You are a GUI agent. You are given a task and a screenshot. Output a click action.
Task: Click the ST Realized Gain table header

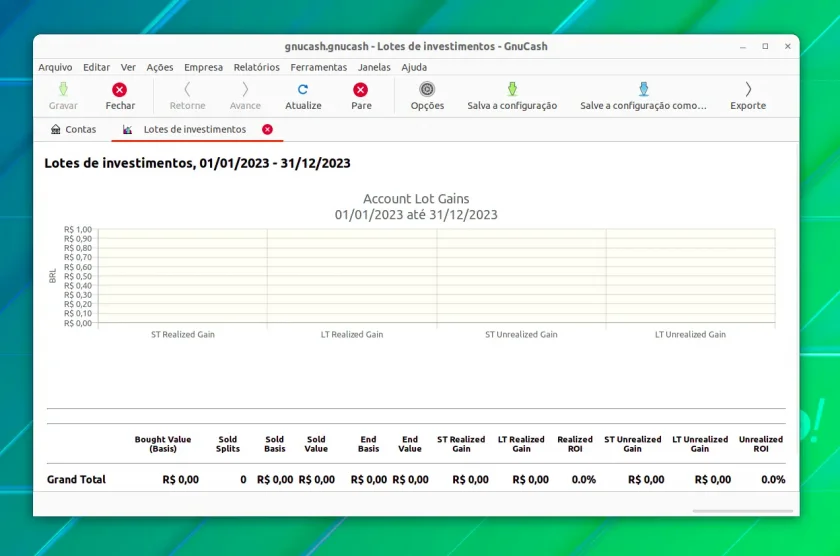tap(461, 444)
